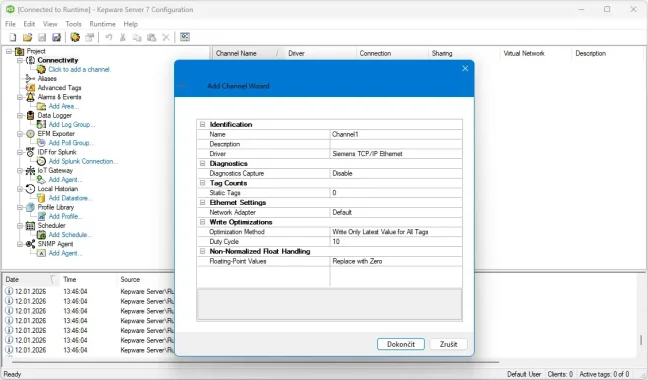Click the New Channel toolbar icon

75,38
